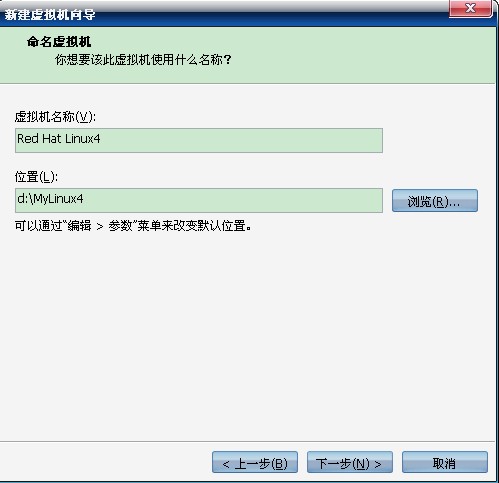
Task: Click the 虚拟机名称(V) label
Action: [x=55, y=117]
